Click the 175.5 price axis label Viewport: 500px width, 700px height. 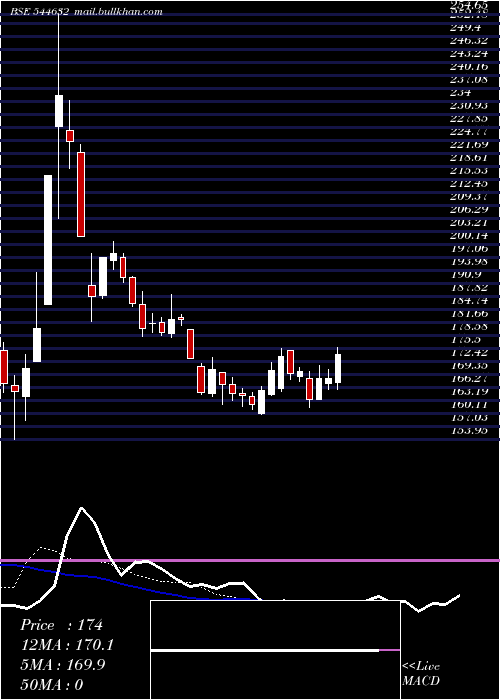click(466, 339)
